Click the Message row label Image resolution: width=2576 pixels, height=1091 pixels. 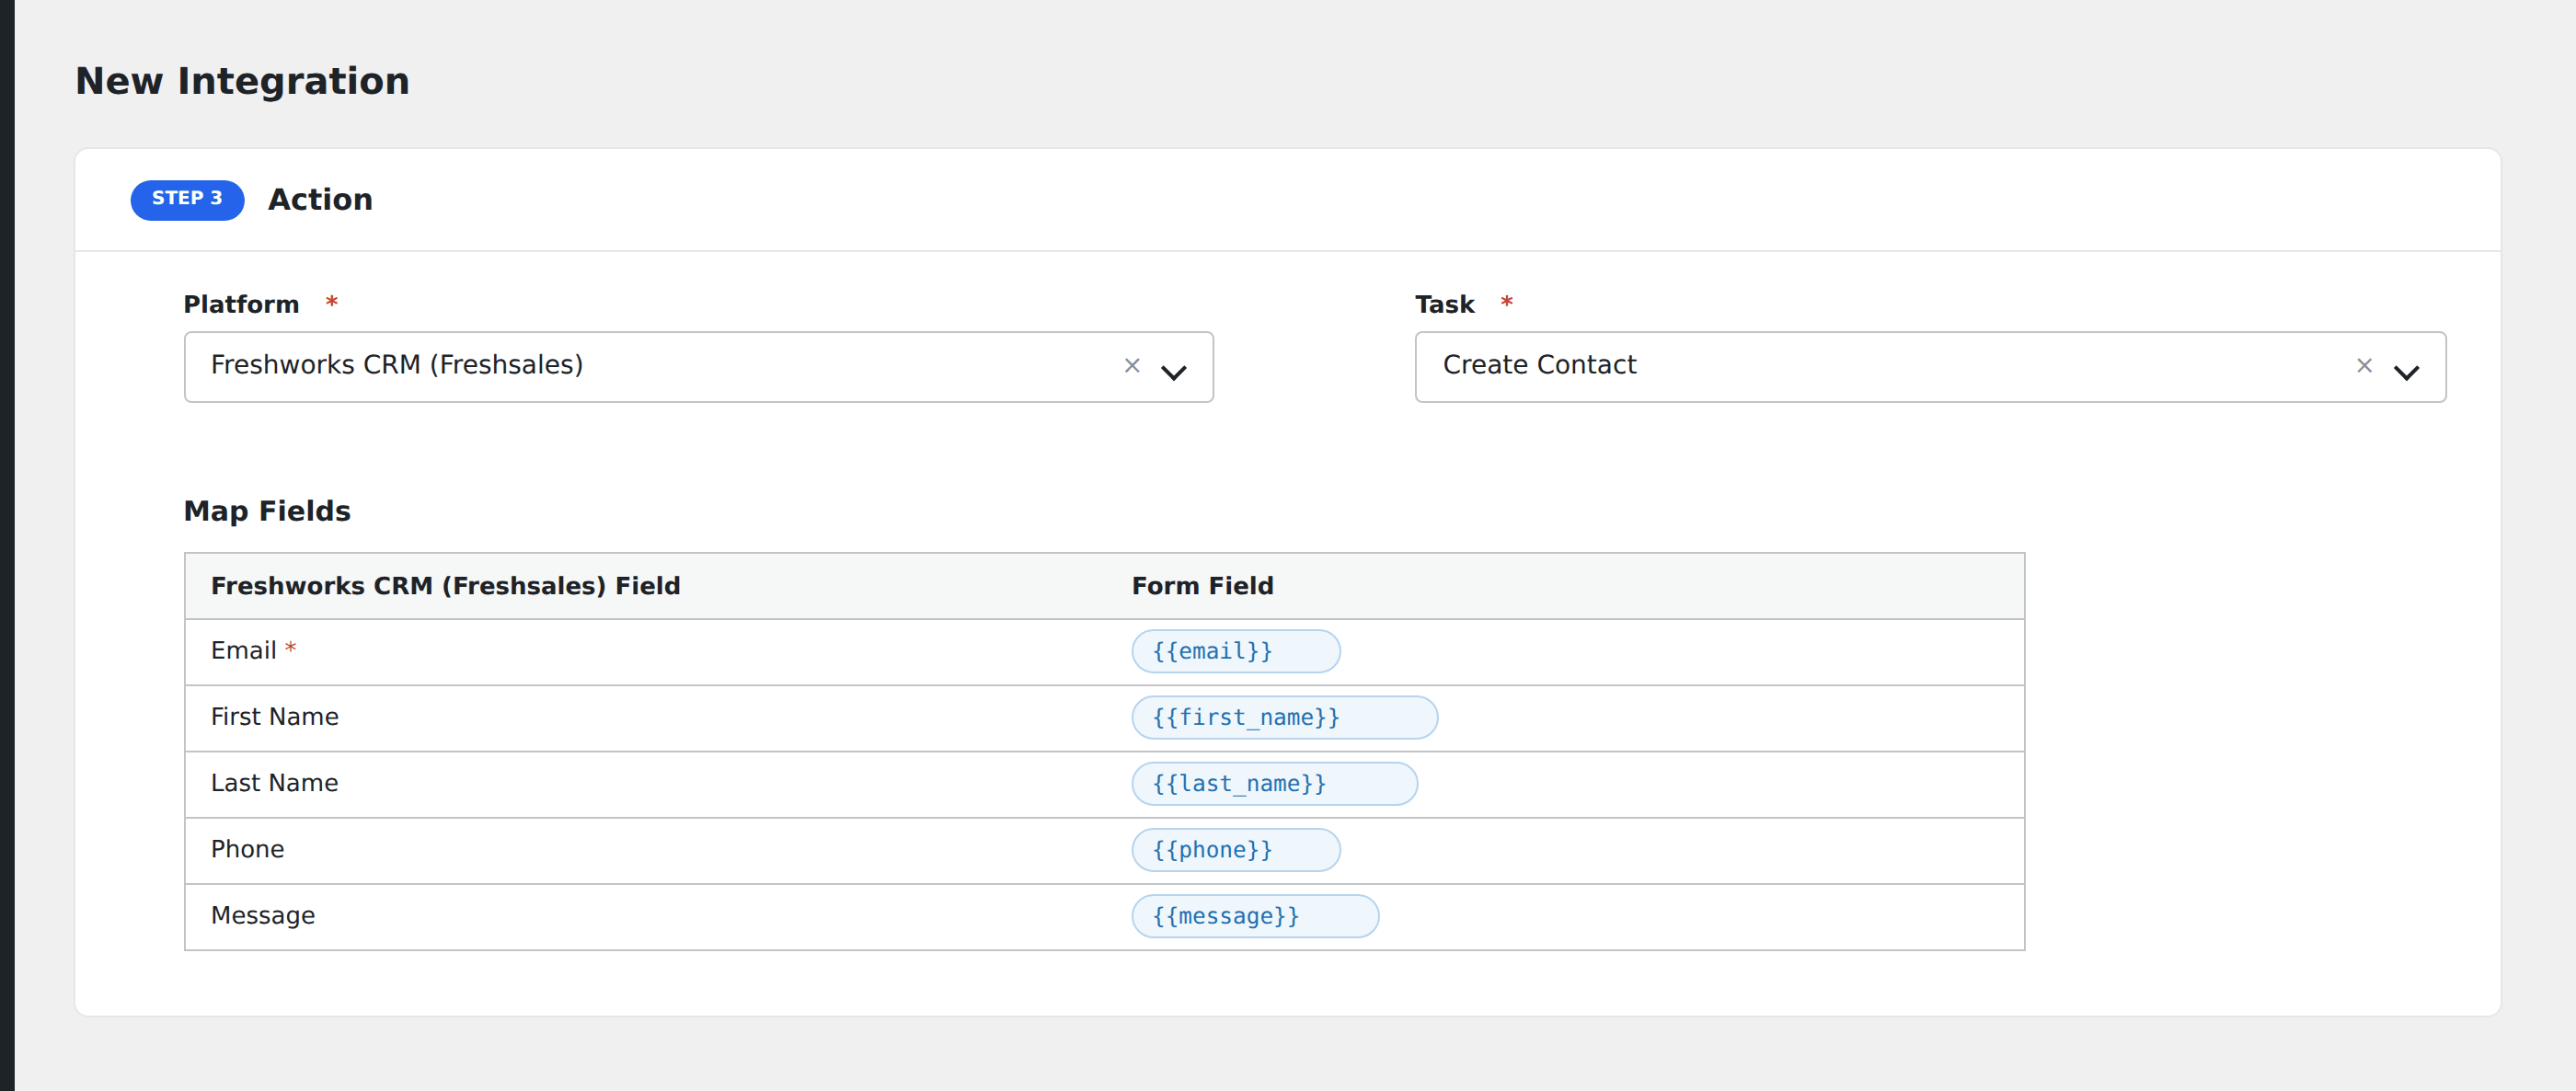click(262, 916)
